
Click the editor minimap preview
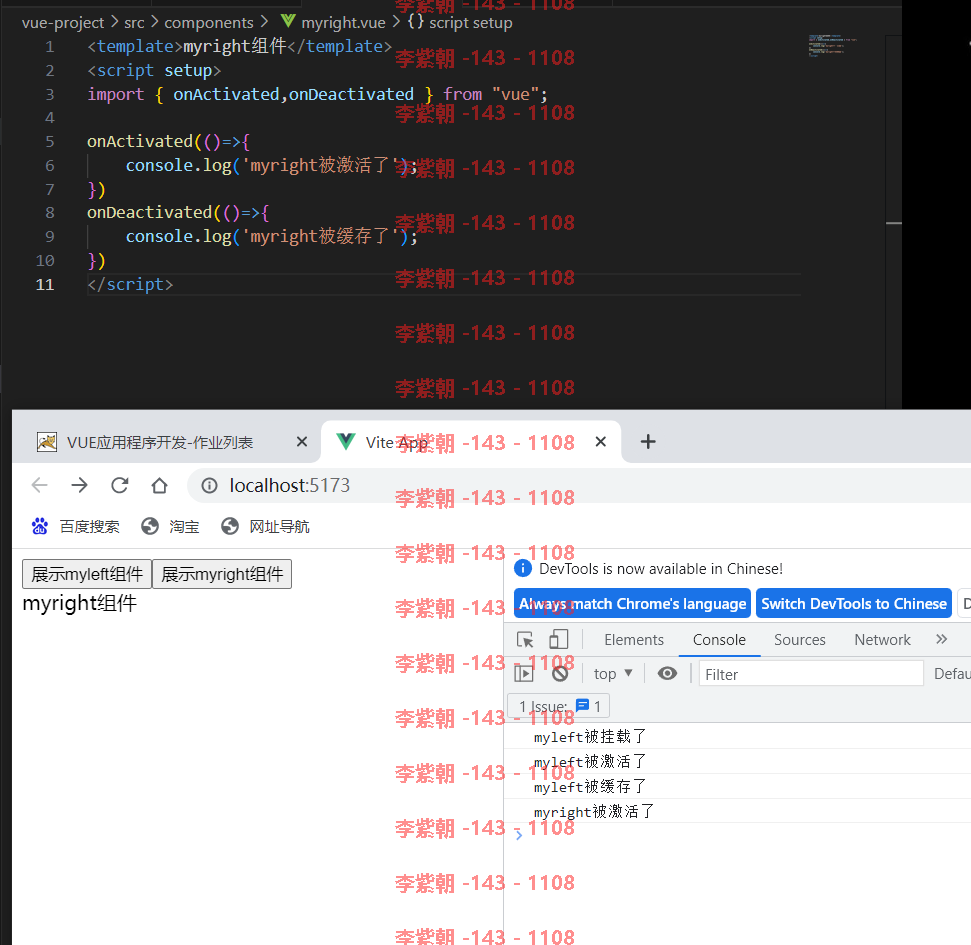832,45
